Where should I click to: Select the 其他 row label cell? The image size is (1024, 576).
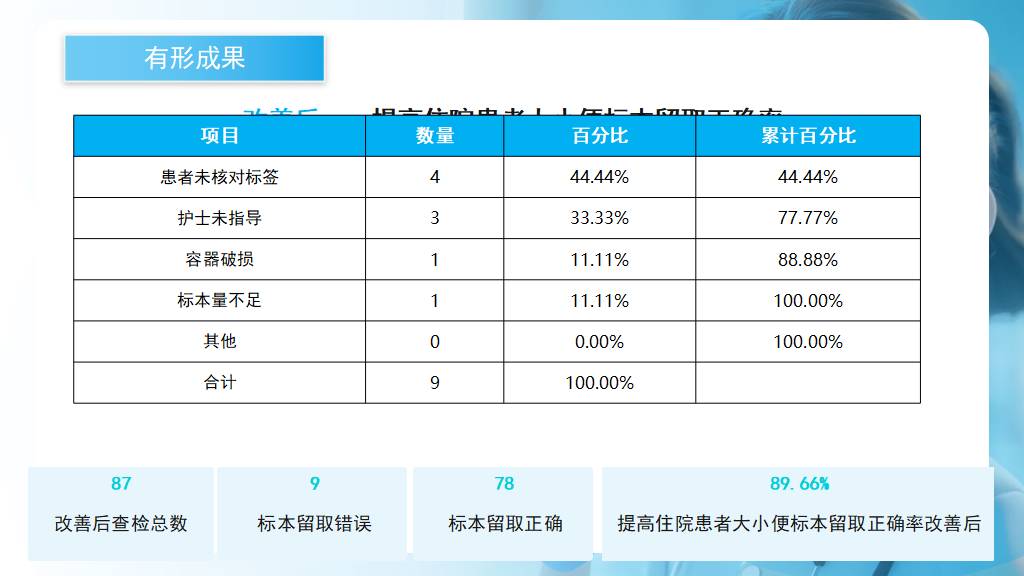coord(219,341)
